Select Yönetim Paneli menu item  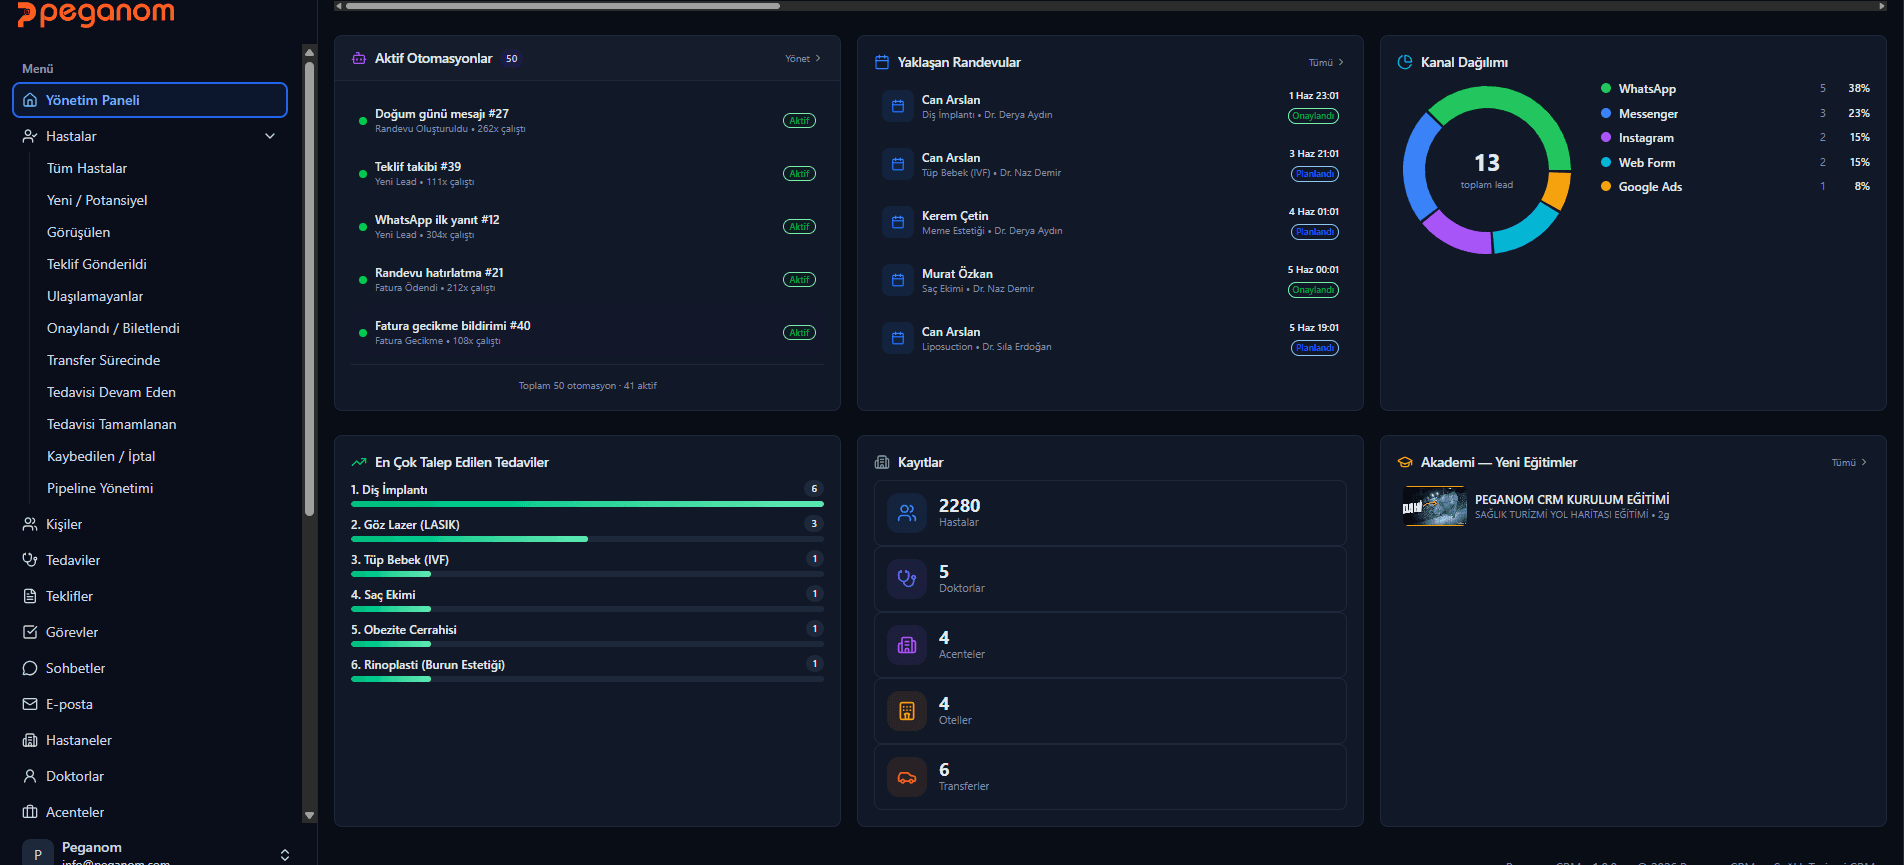pos(150,100)
